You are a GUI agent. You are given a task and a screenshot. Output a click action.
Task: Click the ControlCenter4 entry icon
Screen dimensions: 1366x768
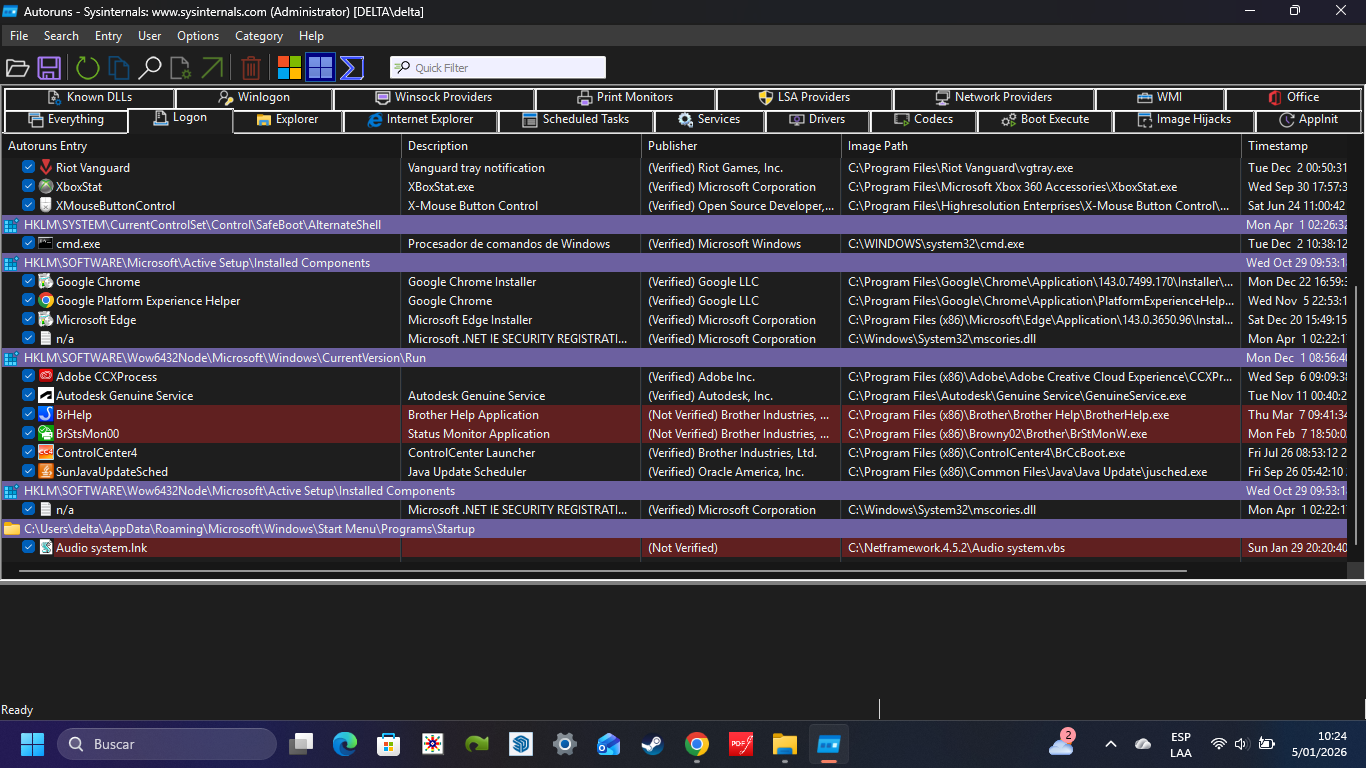click(46, 453)
